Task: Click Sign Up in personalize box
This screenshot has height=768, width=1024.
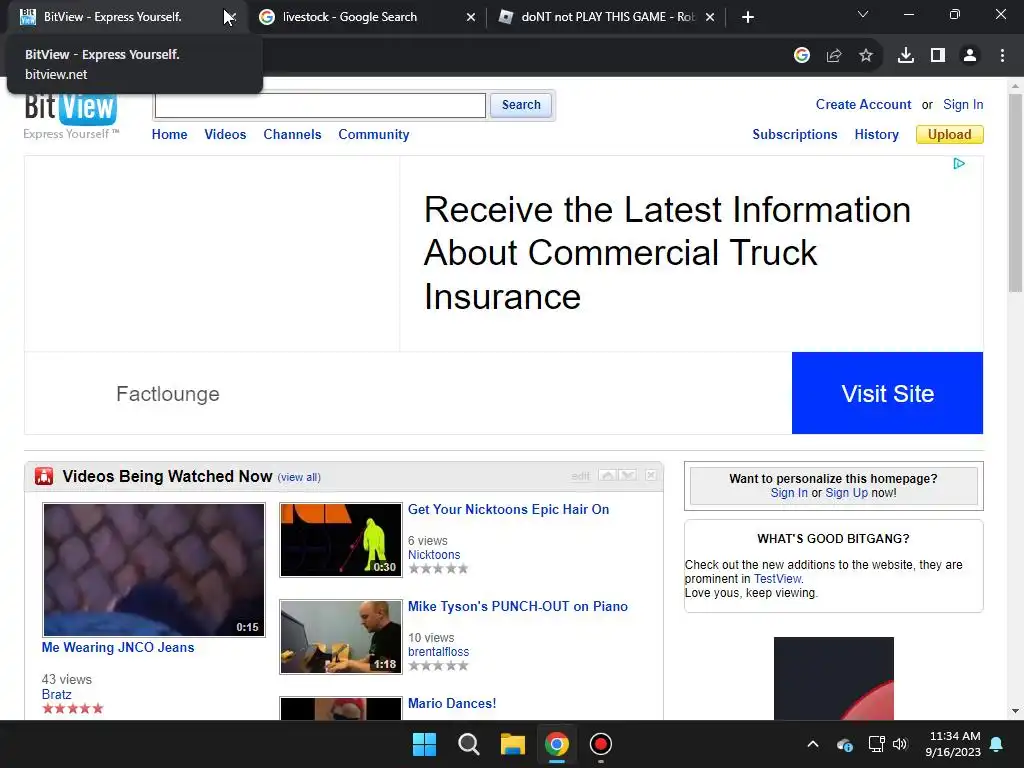Action: (x=846, y=493)
